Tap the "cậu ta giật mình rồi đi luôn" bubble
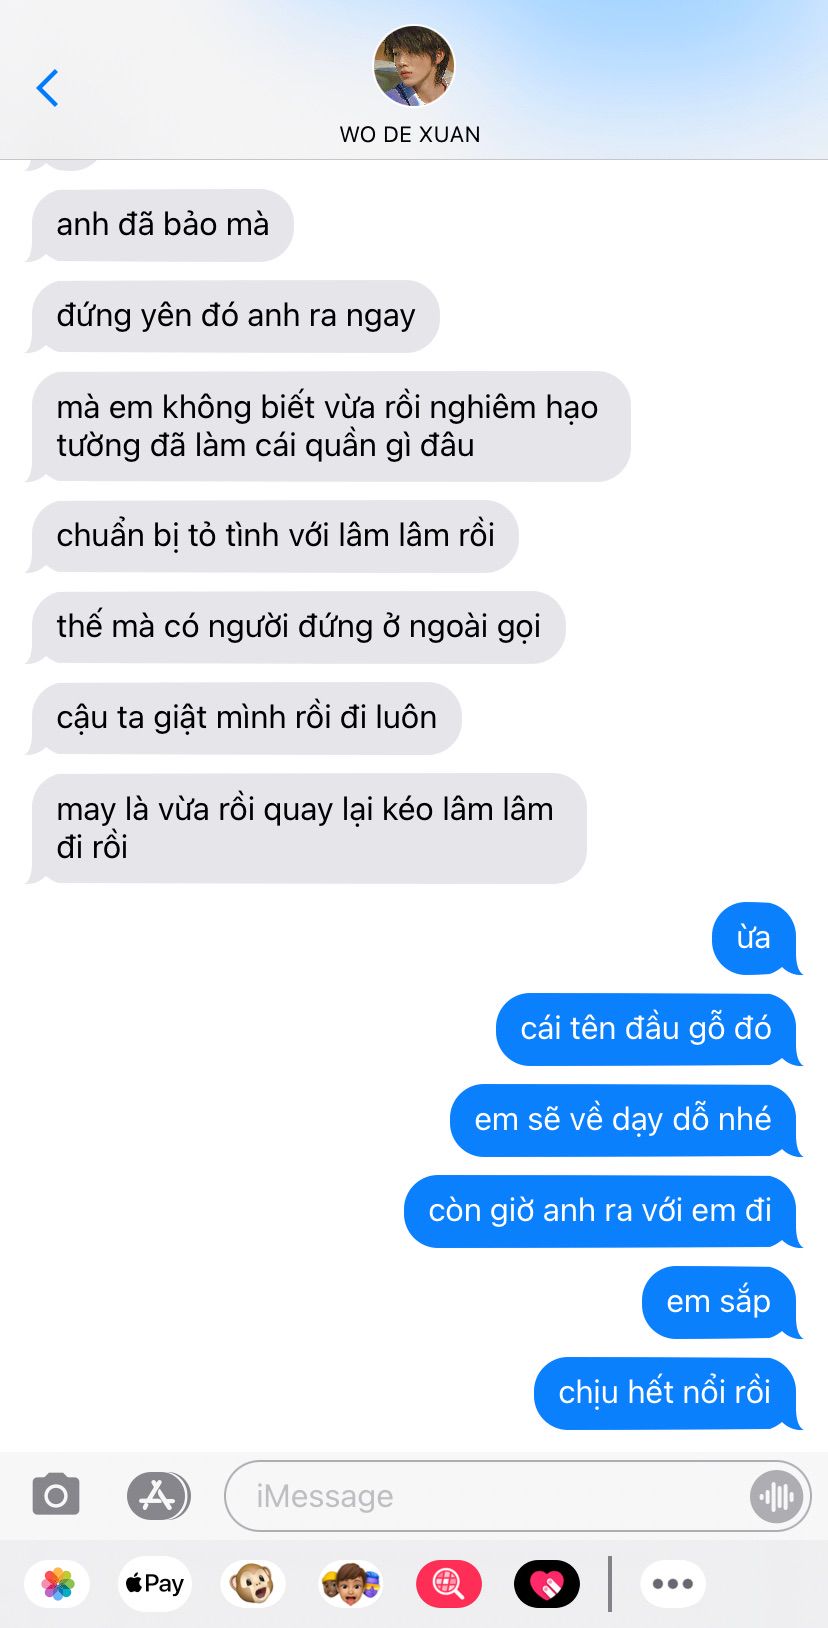This screenshot has width=828, height=1628. (x=246, y=718)
